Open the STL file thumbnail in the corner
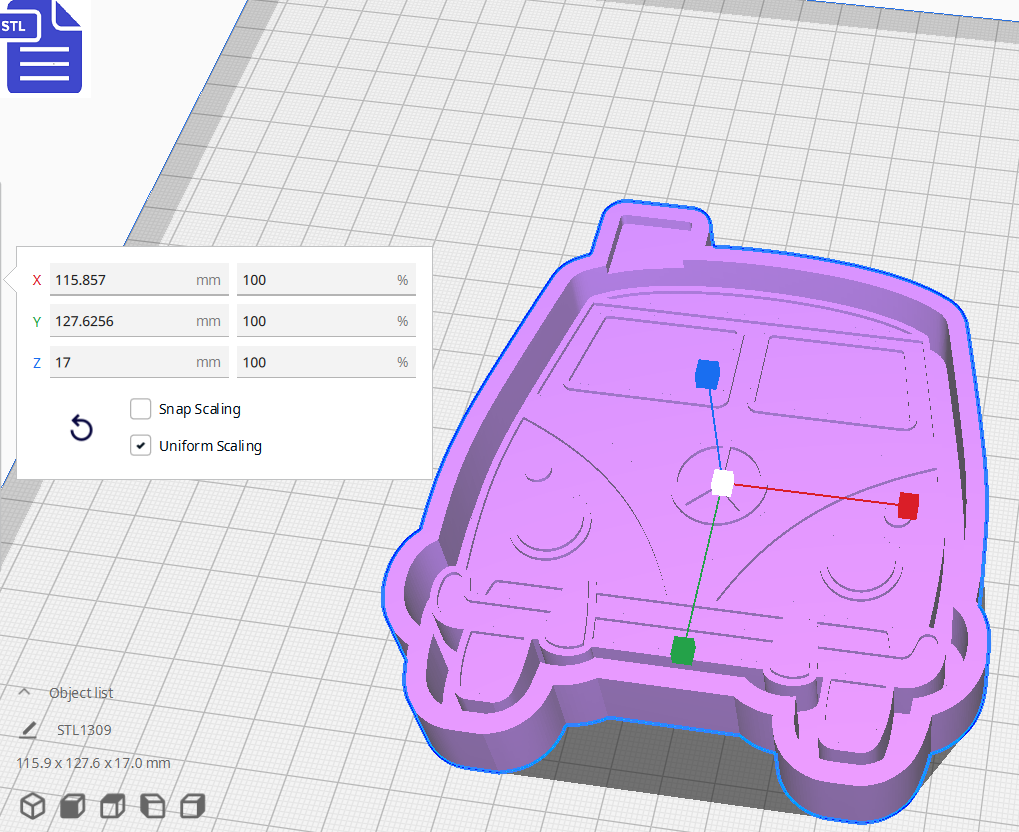The width and height of the screenshot is (1019, 832). (x=44, y=47)
